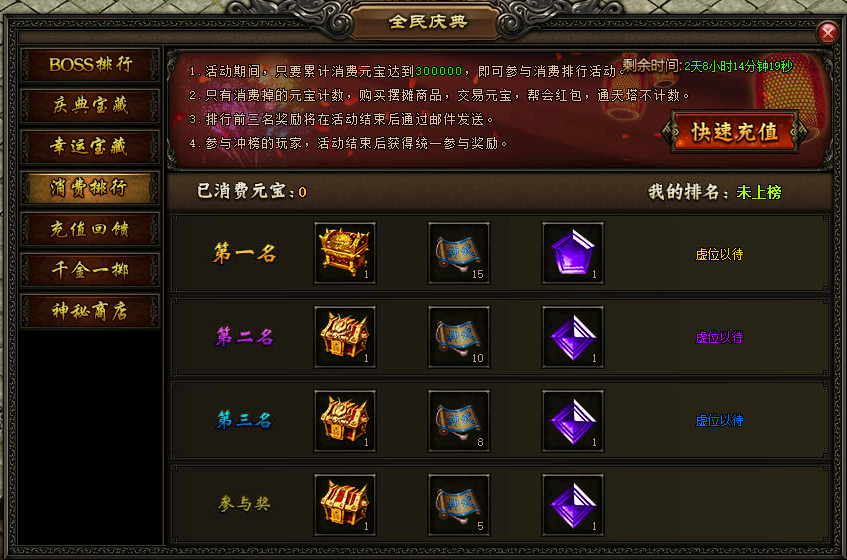Go to the 神秘商店 tab
This screenshot has height=560, width=847.
pos(90,311)
